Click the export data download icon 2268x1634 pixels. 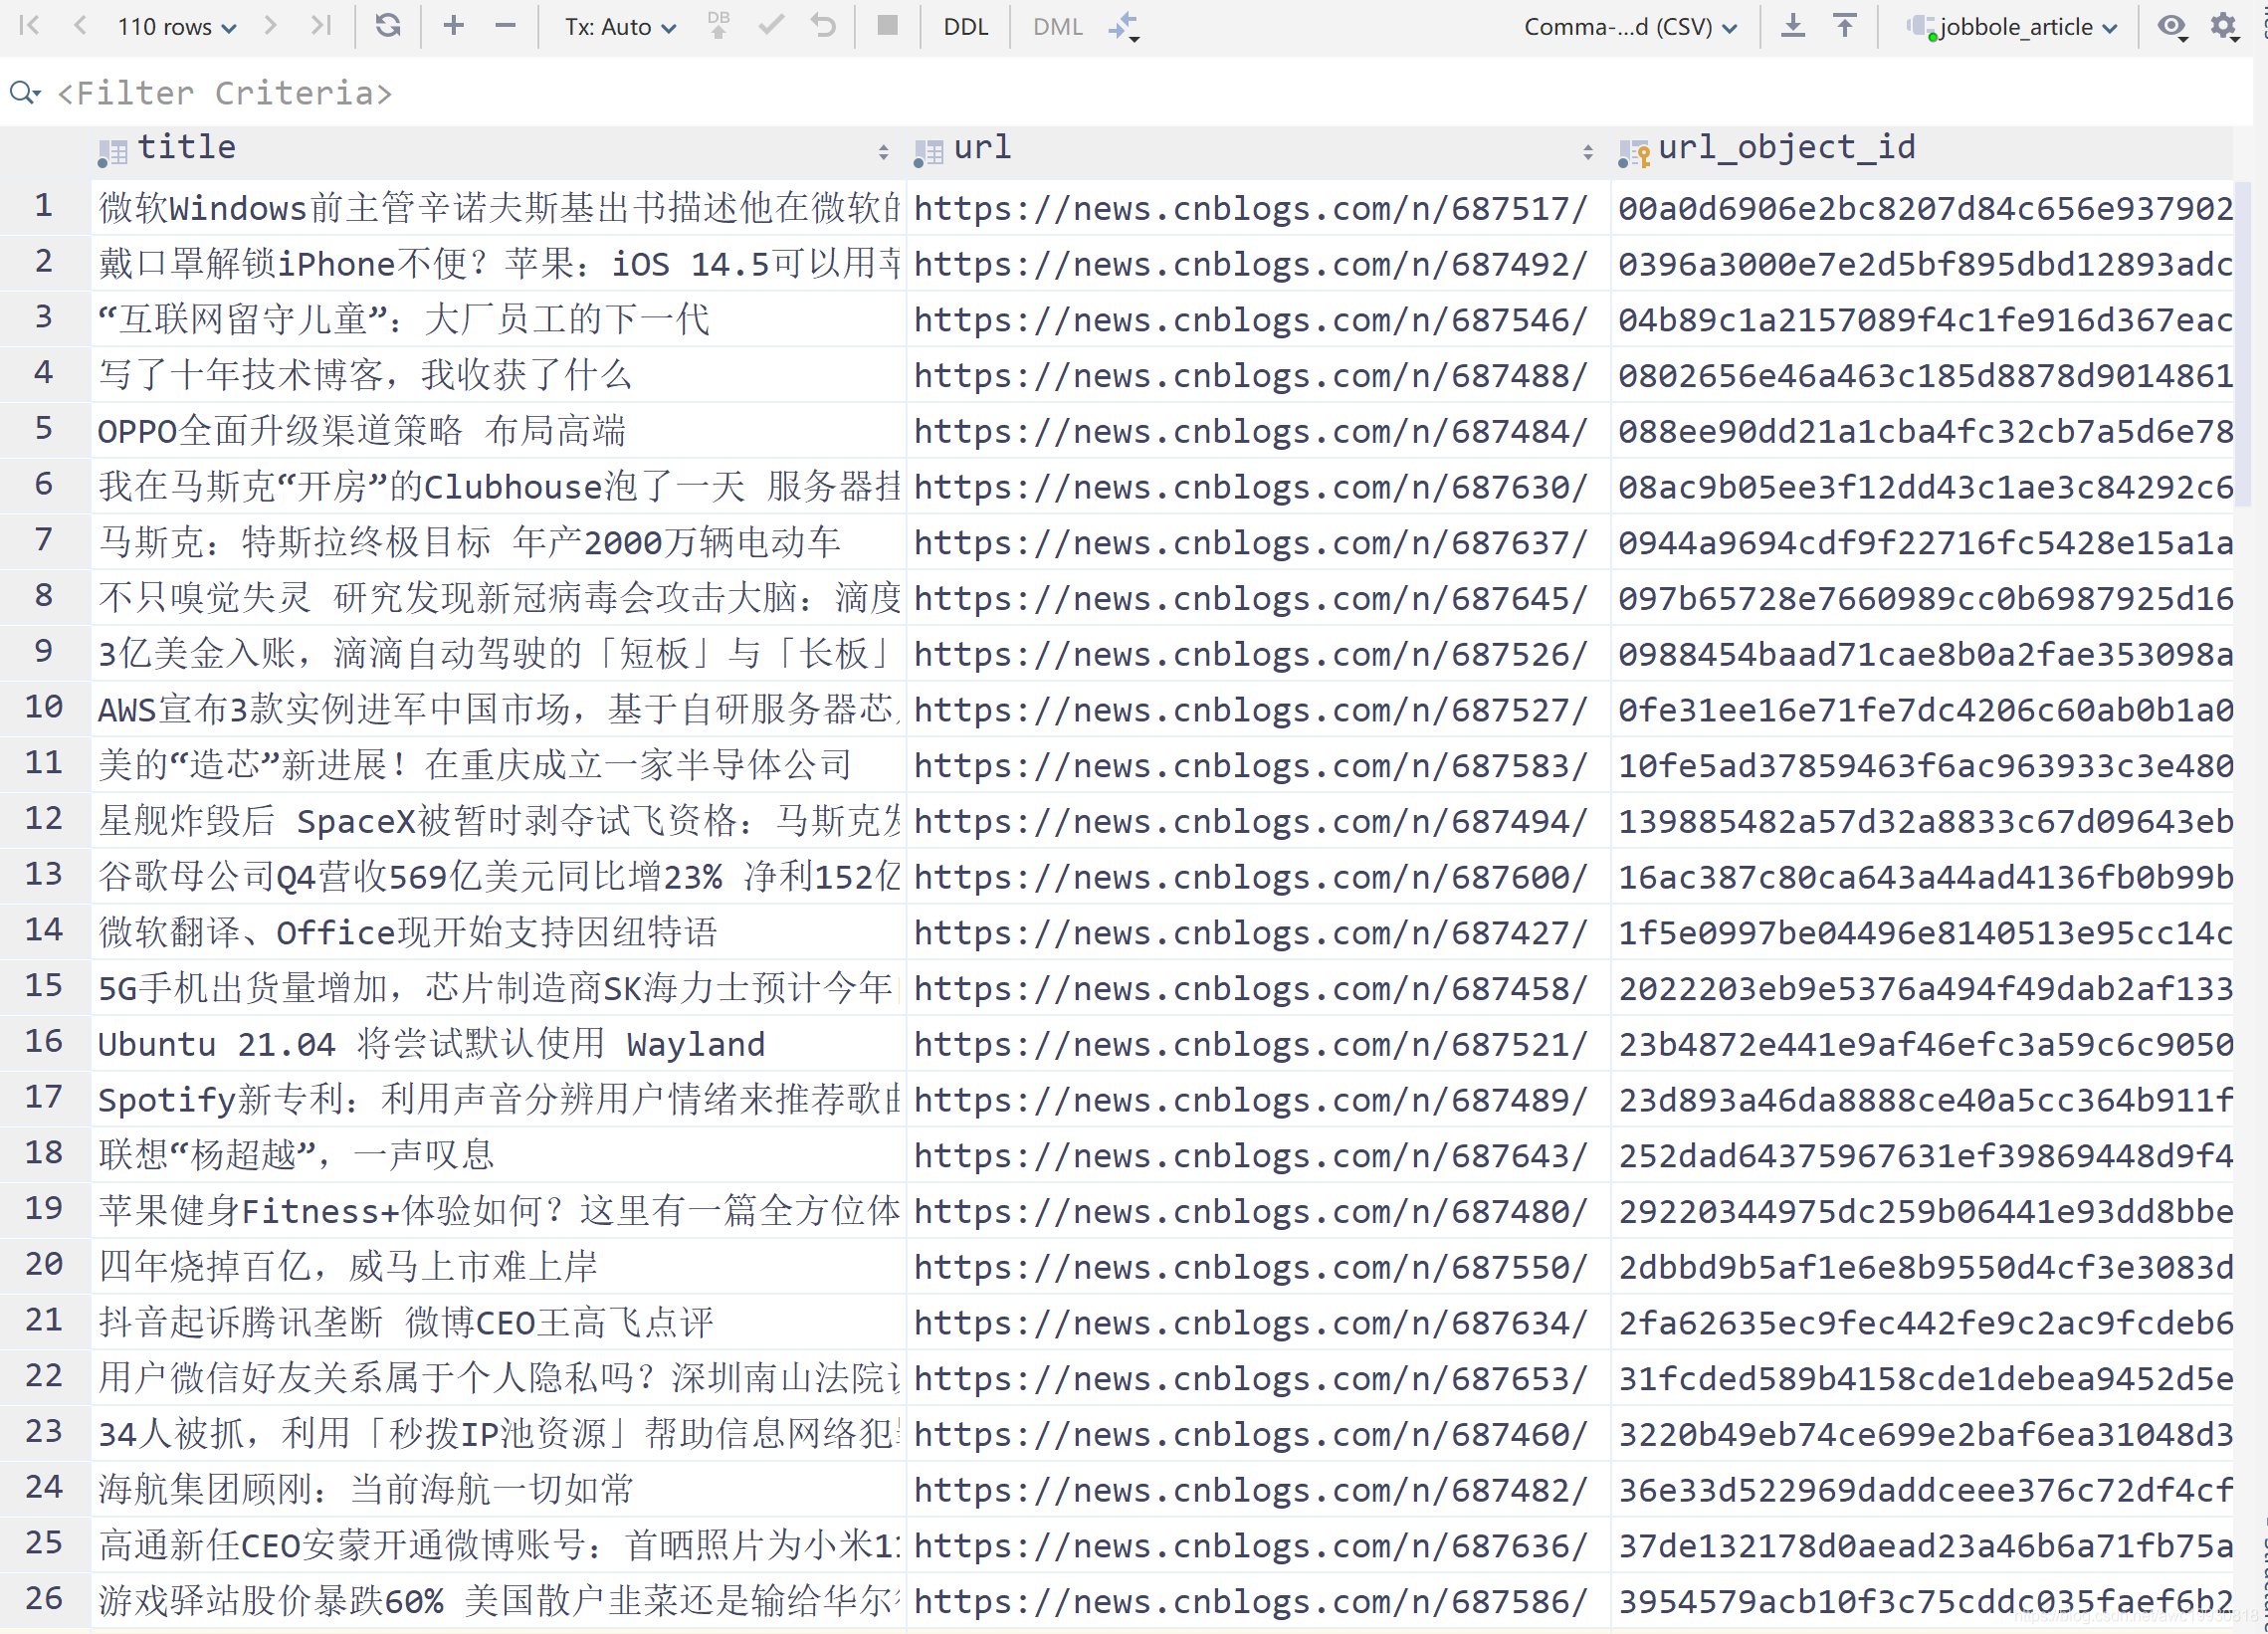coord(1793,26)
